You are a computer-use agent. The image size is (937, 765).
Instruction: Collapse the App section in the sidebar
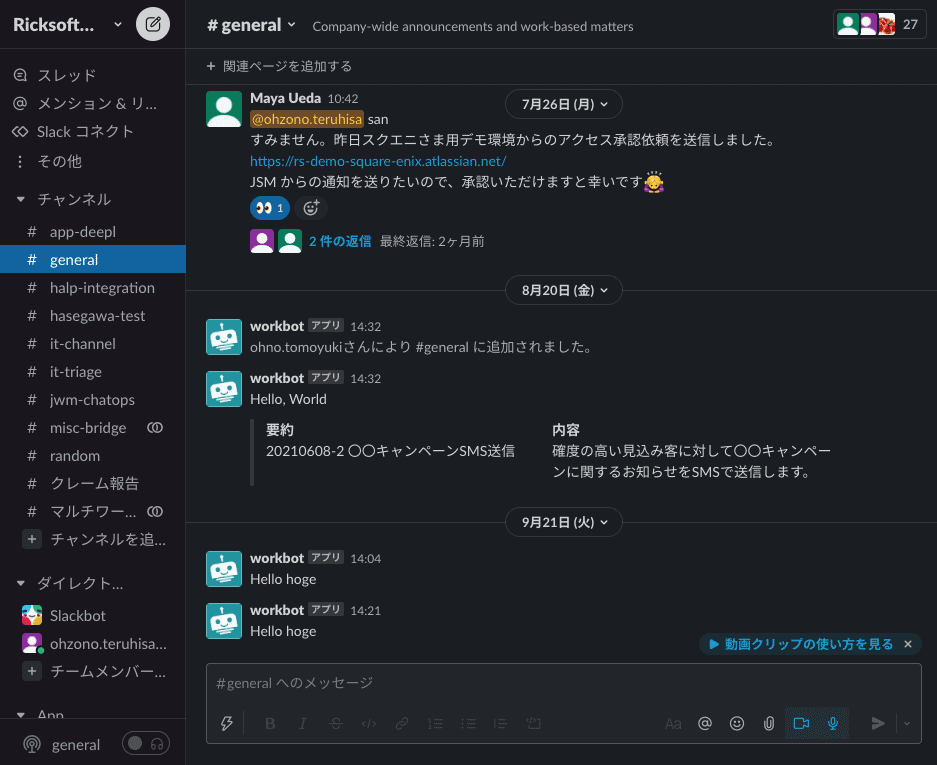pos(21,715)
